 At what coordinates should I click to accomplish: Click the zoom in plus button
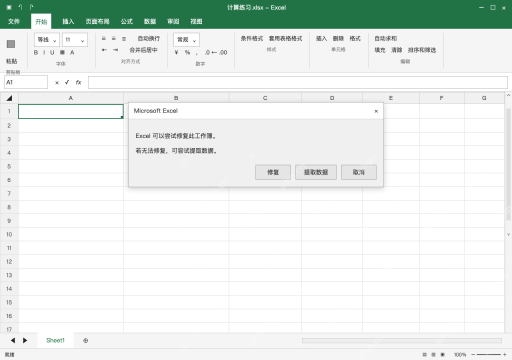point(505,355)
